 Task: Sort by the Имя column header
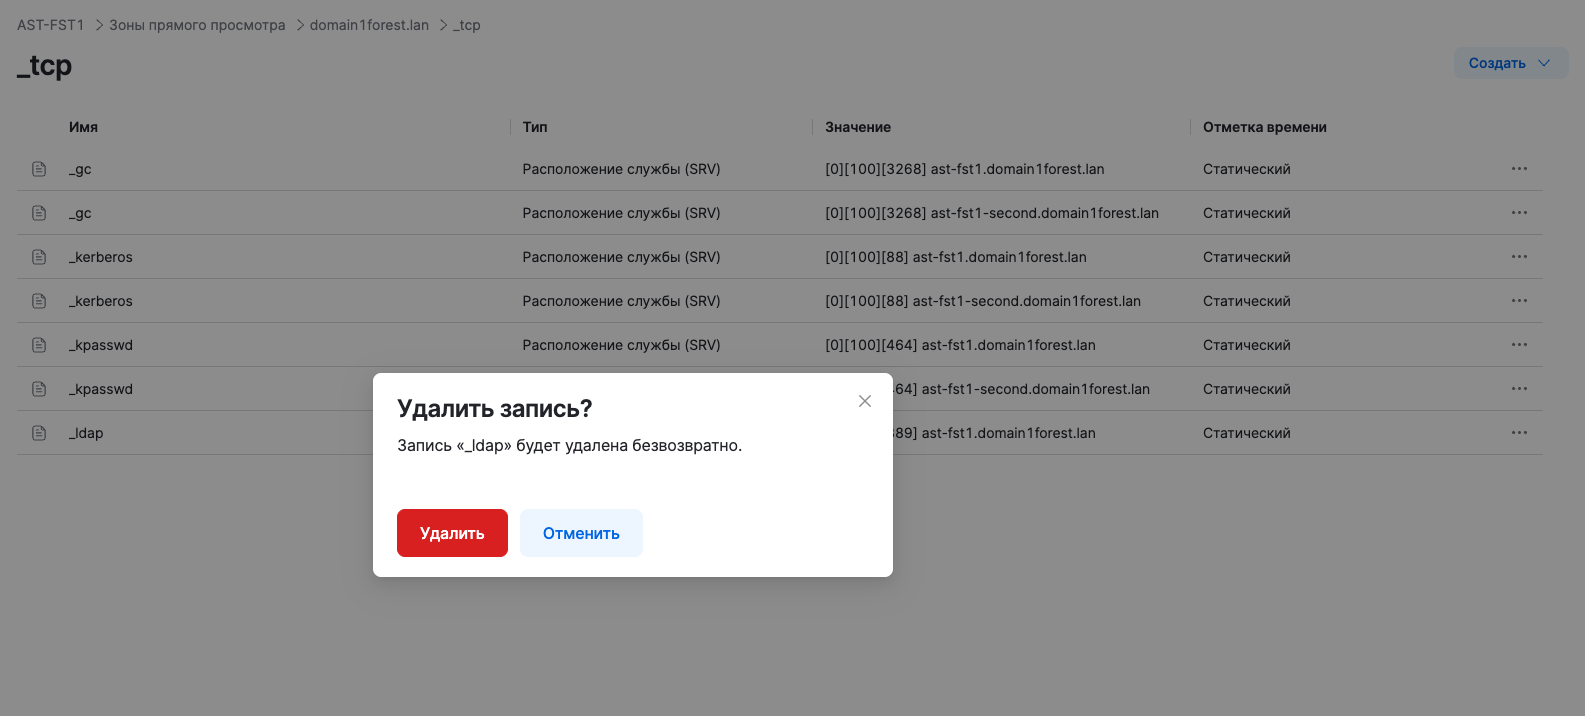[x=83, y=127]
